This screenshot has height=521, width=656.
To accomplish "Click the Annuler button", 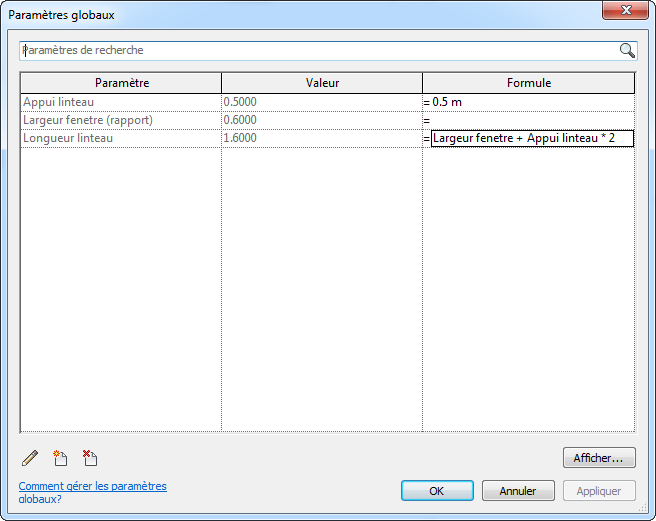I will 518,491.
